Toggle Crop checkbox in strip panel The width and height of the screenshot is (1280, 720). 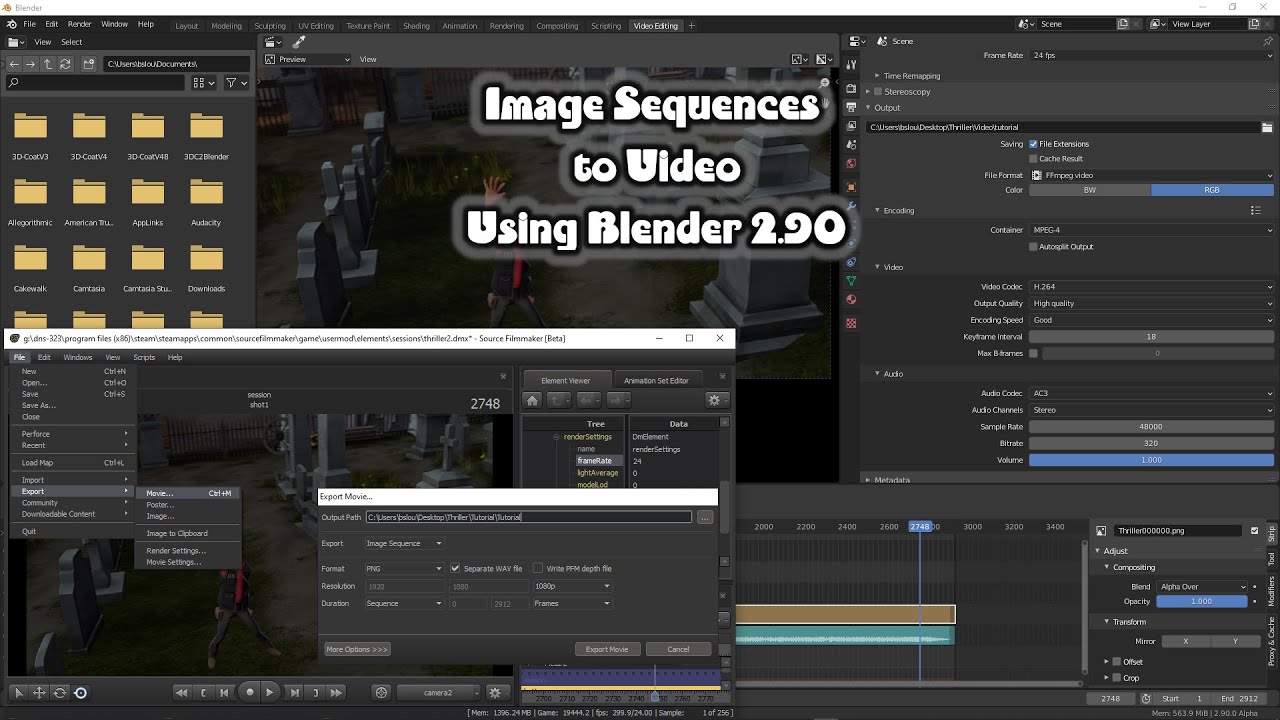pyautogui.click(x=1117, y=678)
